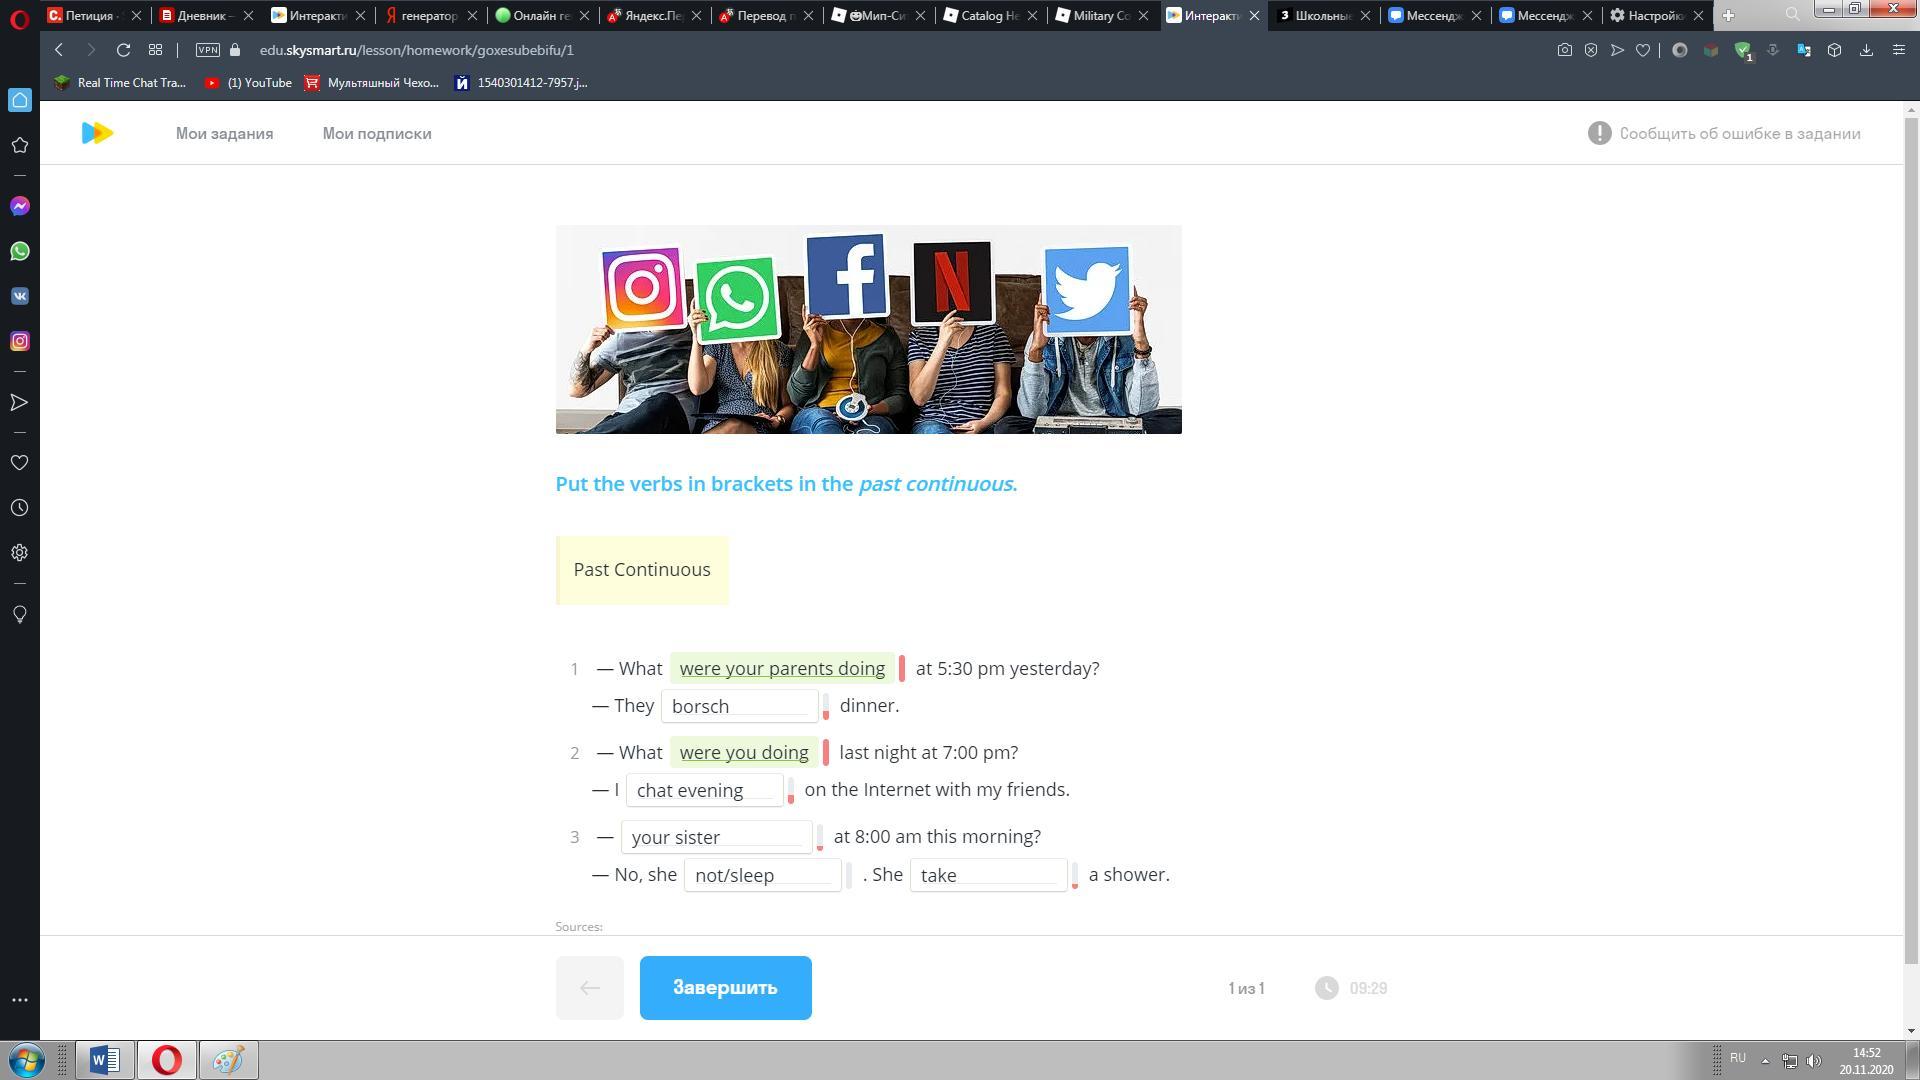Open sidebar lightbulb tips icon

(19, 614)
